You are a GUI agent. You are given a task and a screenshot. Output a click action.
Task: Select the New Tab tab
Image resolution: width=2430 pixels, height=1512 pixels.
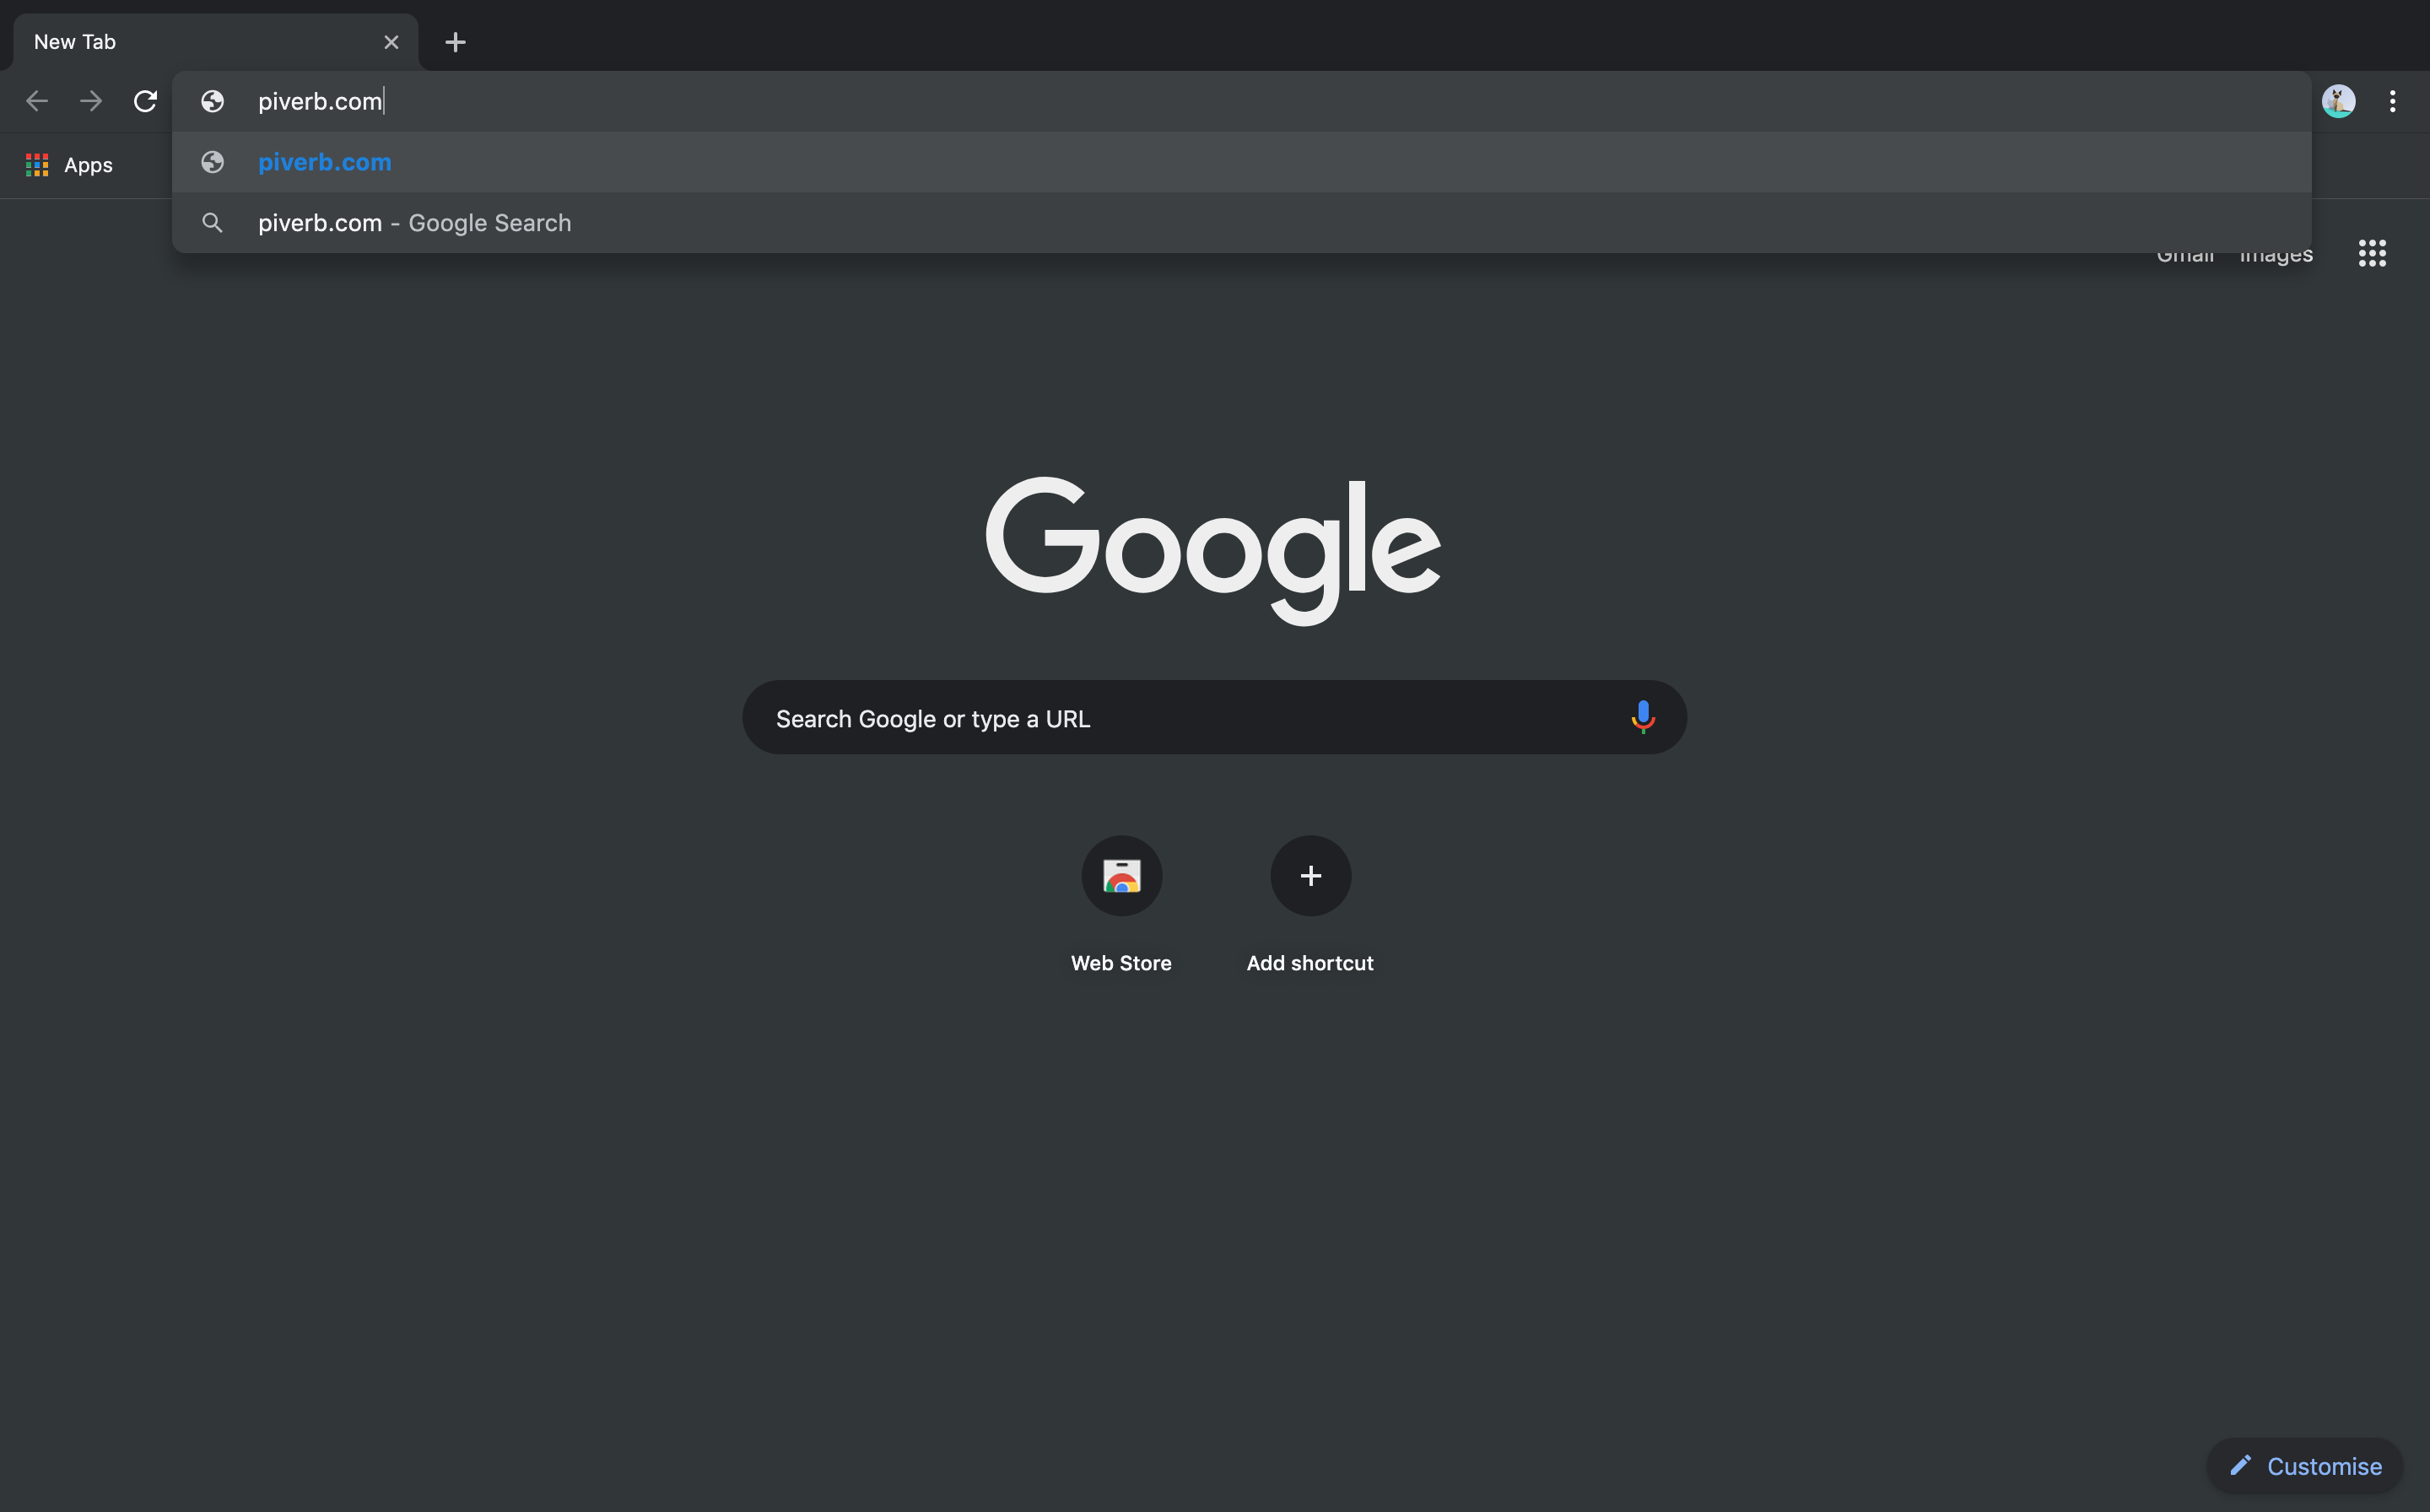215,42
